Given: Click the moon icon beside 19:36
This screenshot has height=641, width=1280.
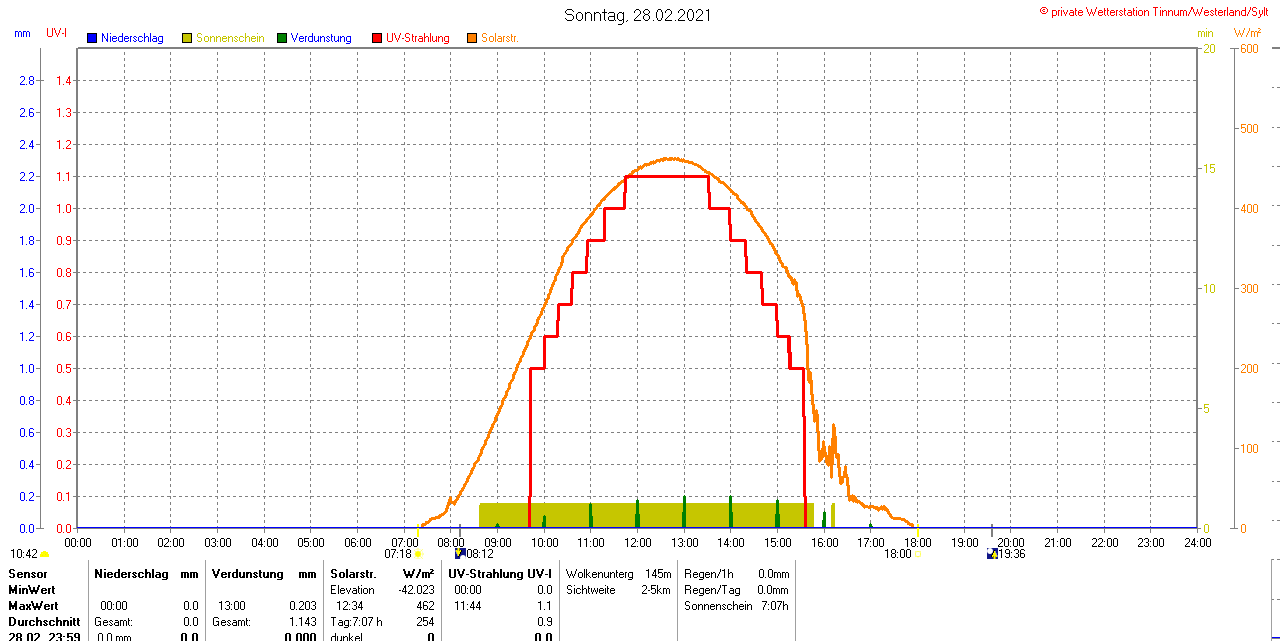Looking at the screenshot, I should [991, 553].
